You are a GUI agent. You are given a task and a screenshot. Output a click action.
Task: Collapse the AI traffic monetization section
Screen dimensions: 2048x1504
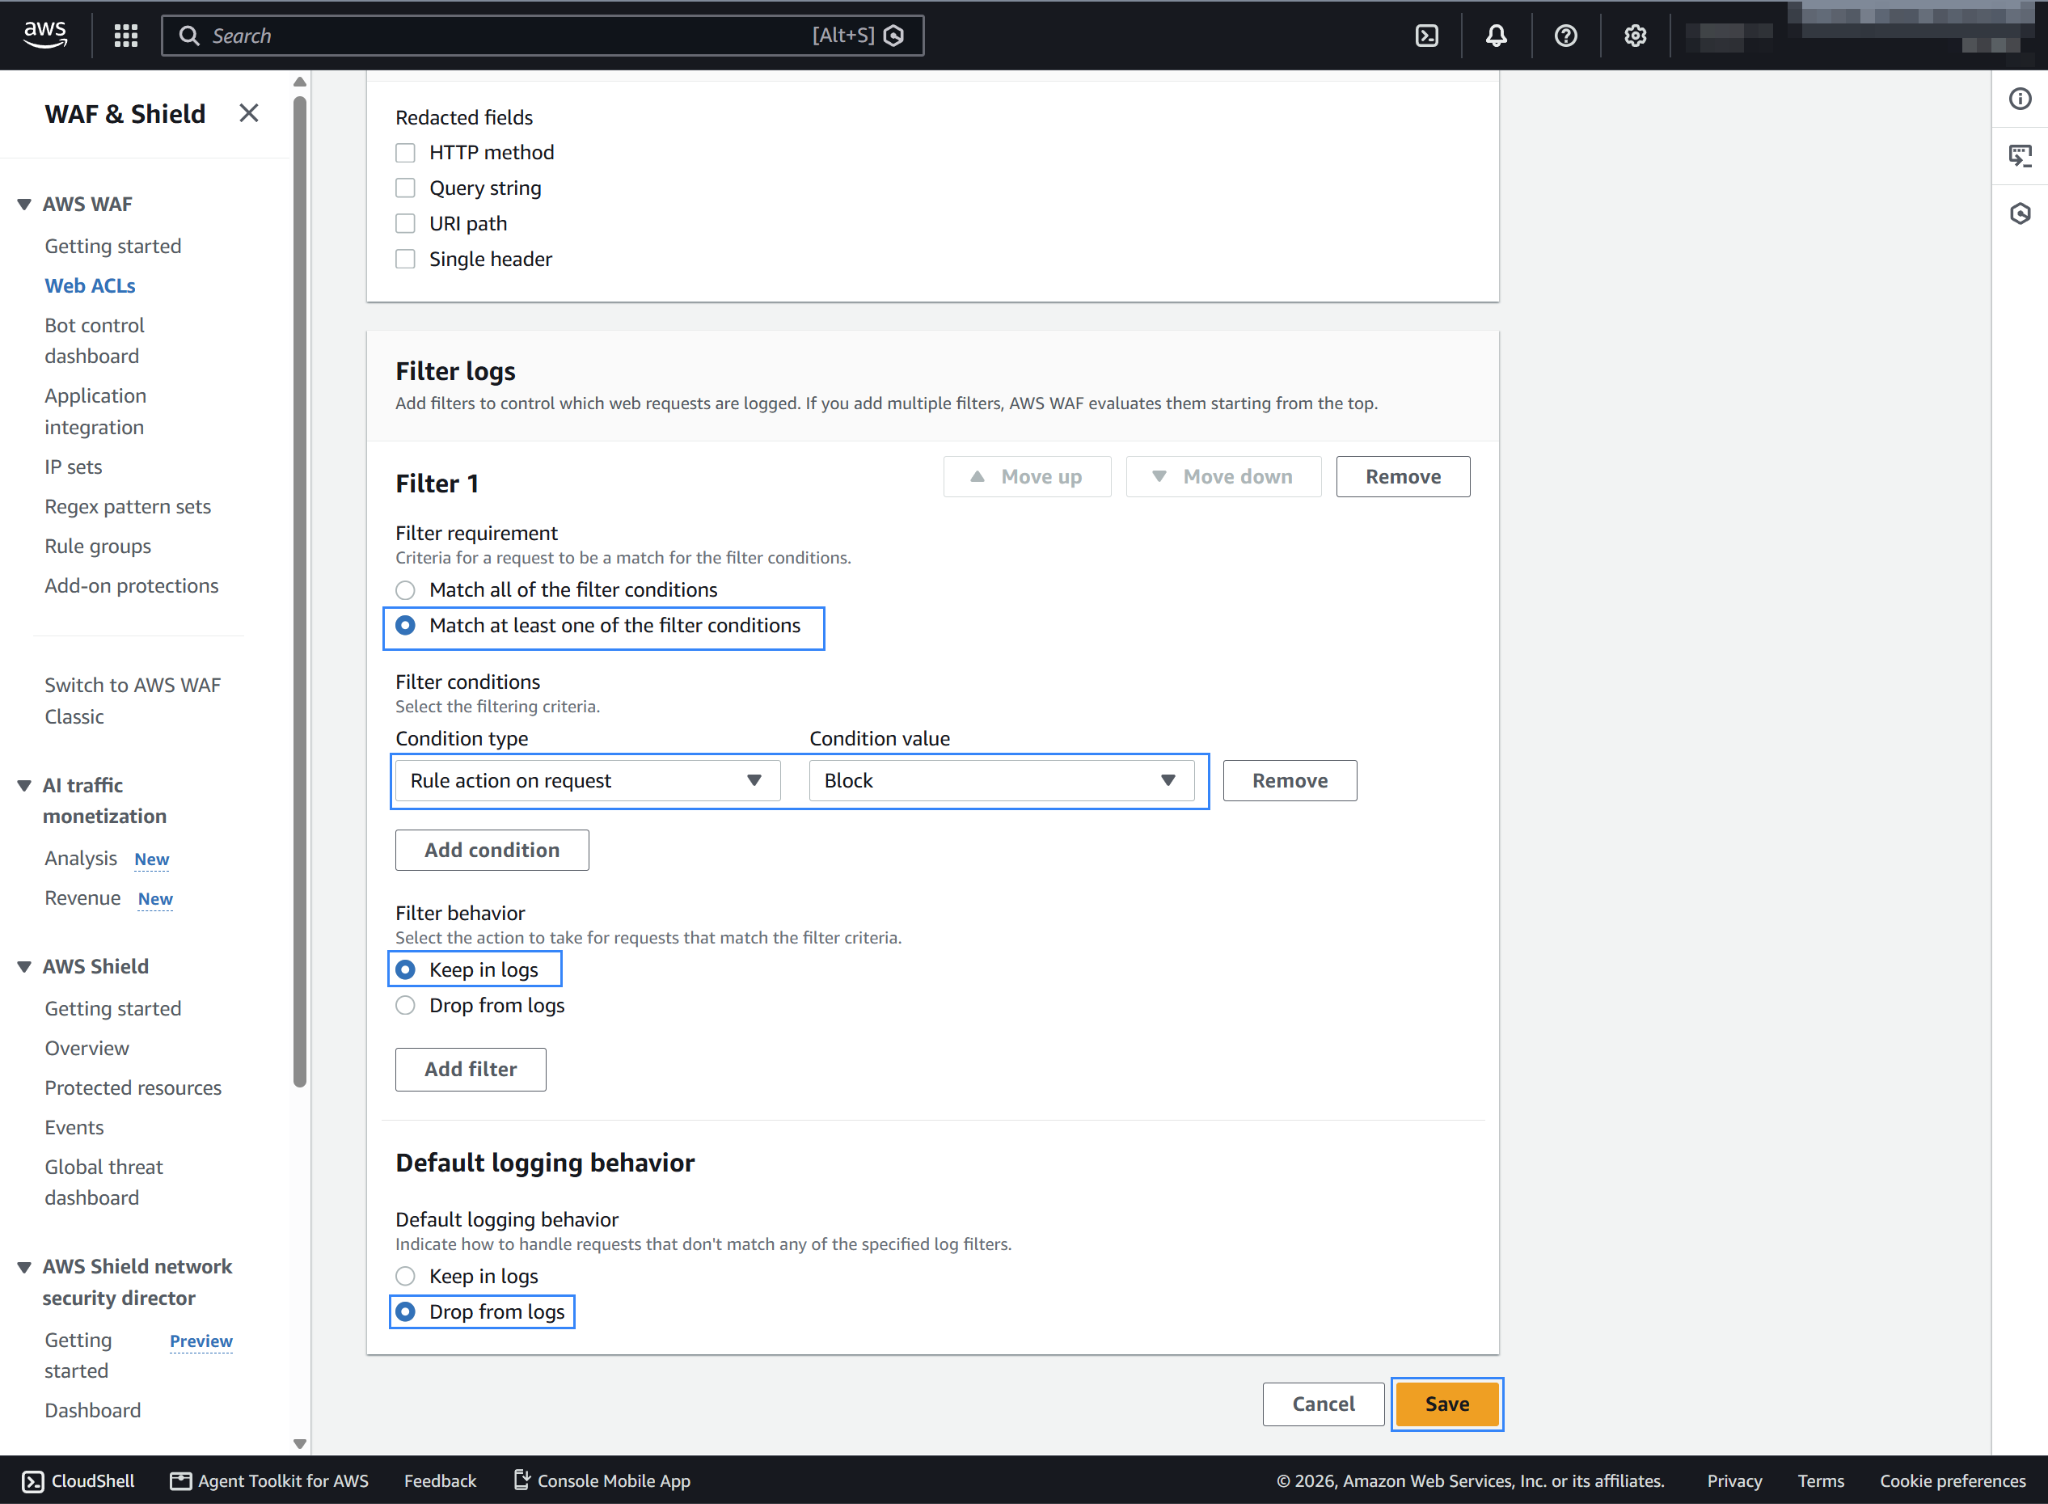(24, 785)
